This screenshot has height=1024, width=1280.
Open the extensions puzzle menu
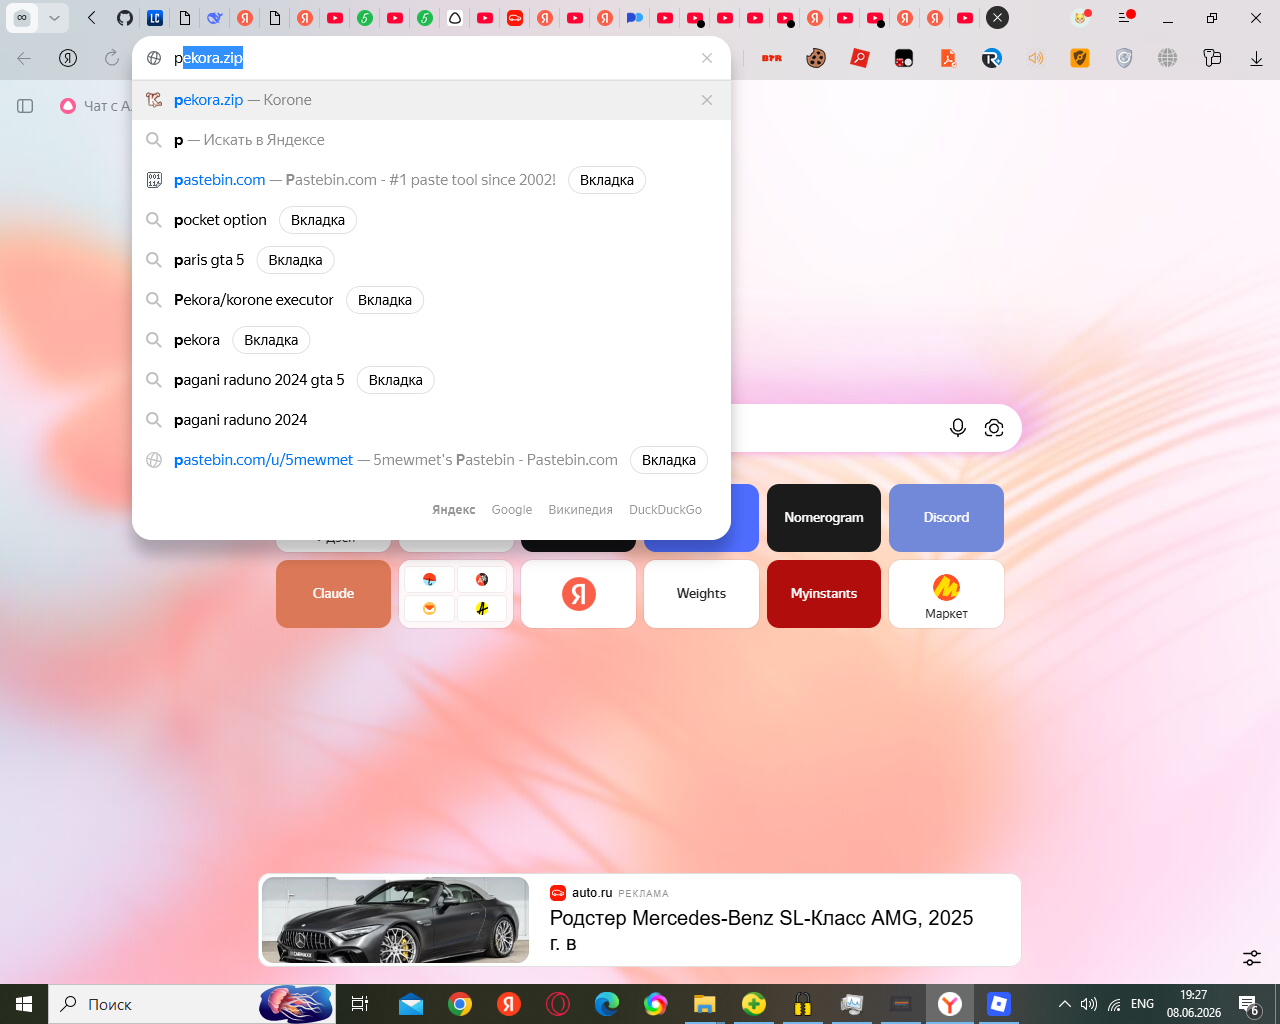click(x=1212, y=58)
